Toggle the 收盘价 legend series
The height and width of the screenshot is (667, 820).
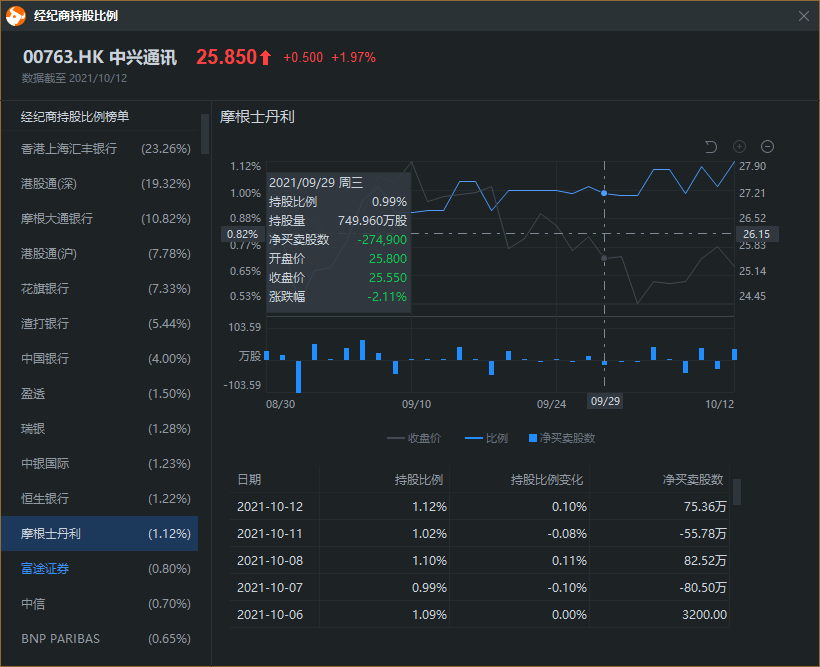[414, 438]
